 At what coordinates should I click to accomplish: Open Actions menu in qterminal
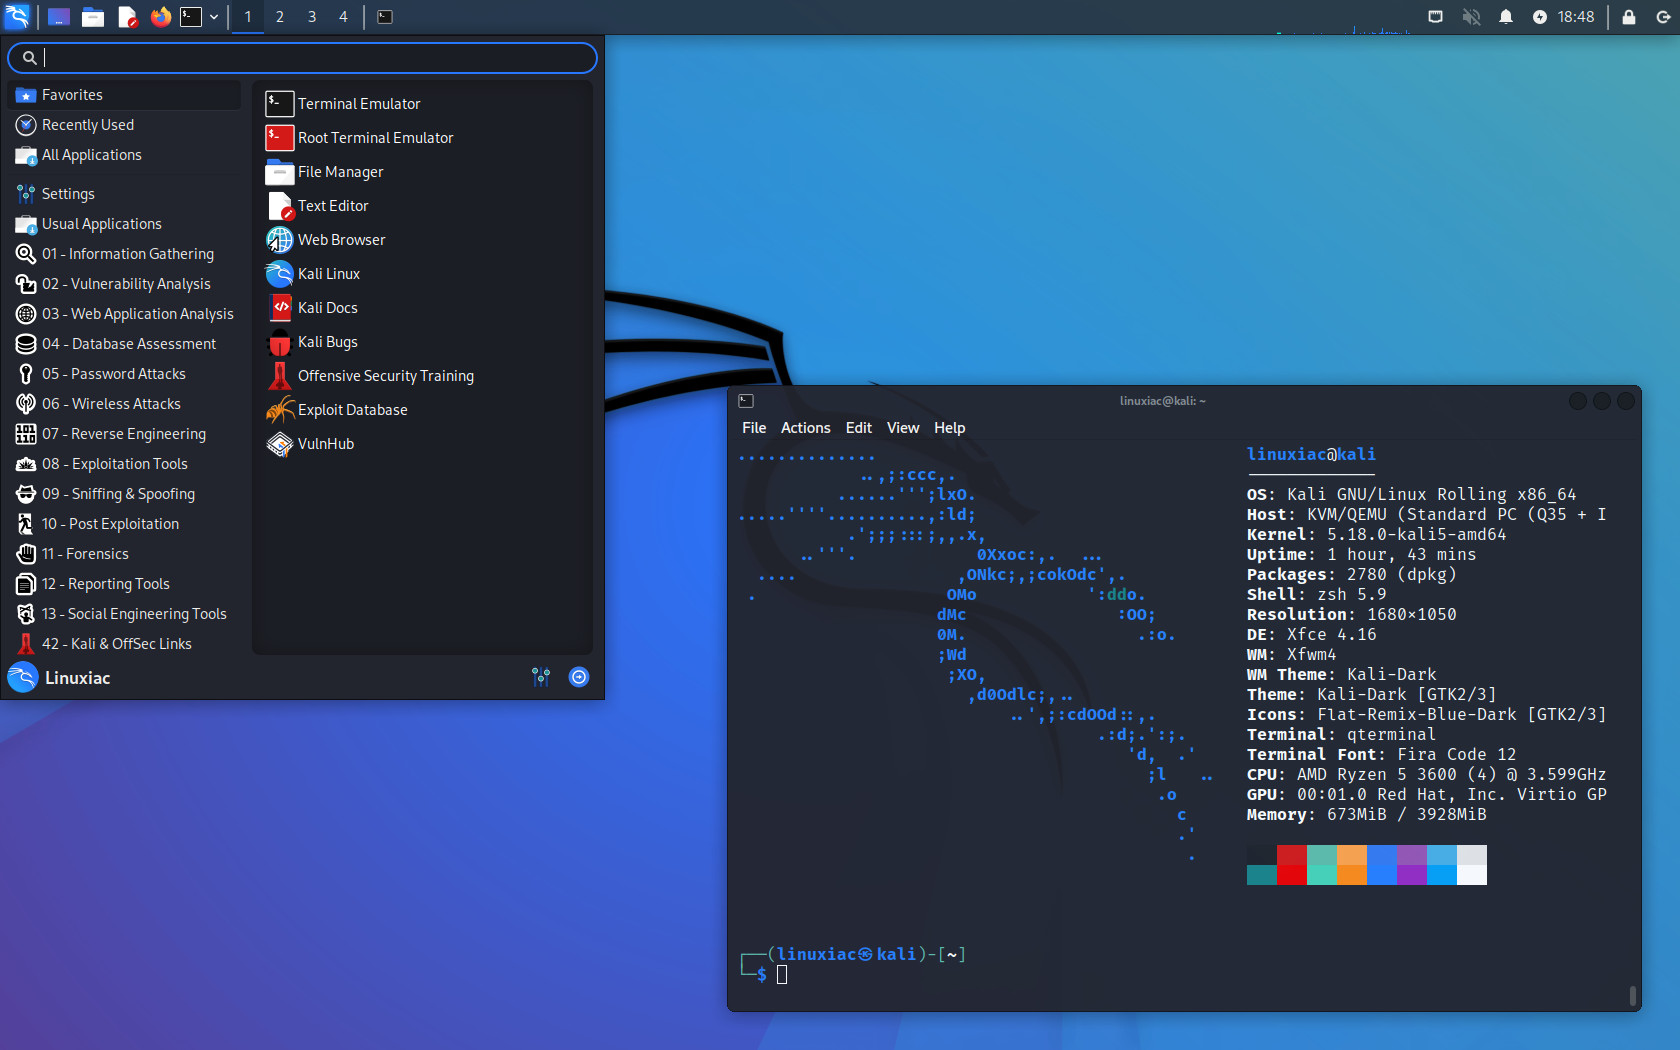point(806,428)
